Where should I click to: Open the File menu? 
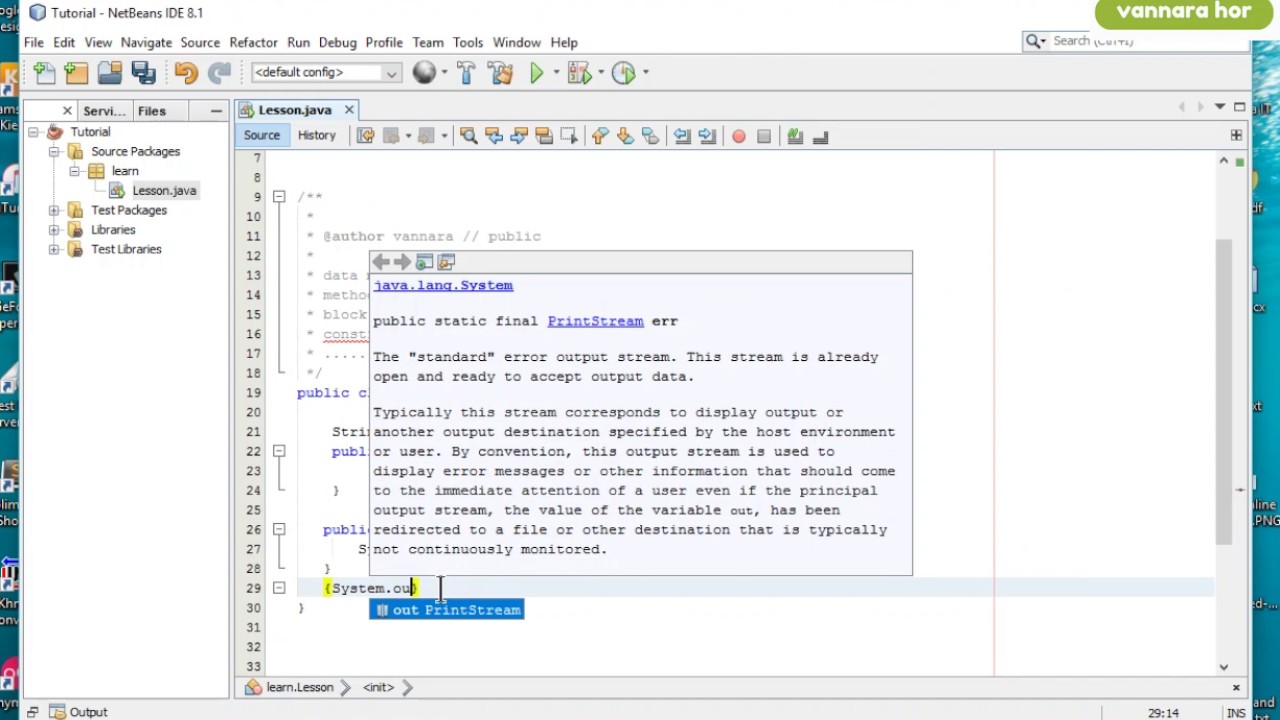pos(33,42)
